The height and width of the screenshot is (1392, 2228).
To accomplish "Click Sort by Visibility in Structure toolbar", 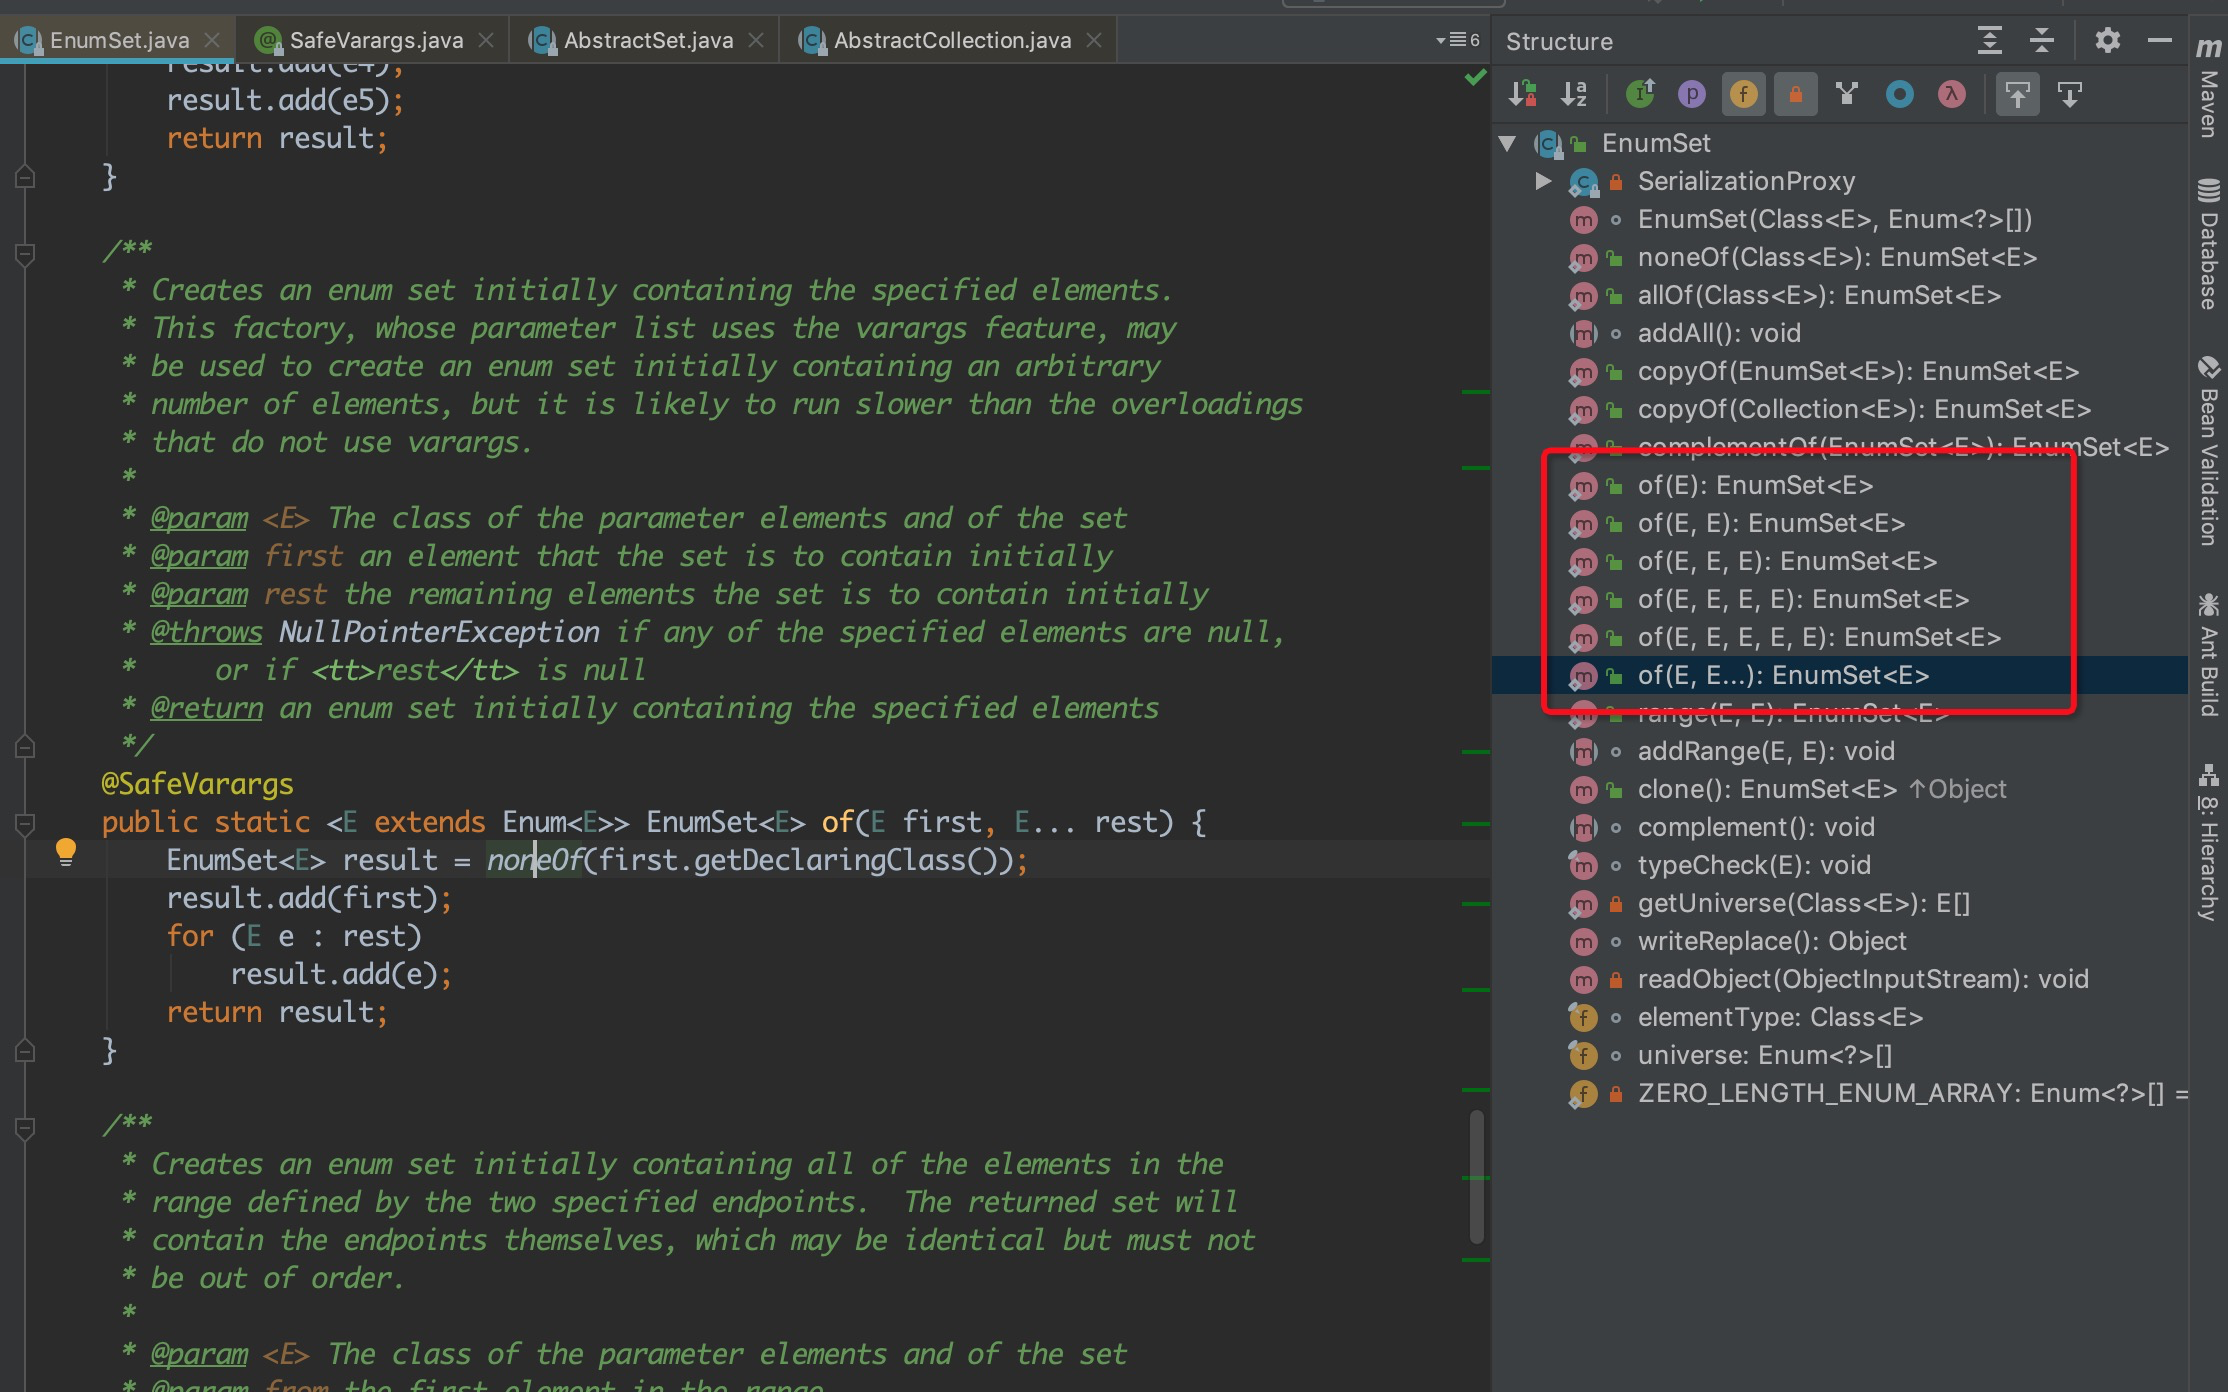I will 1522,94.
